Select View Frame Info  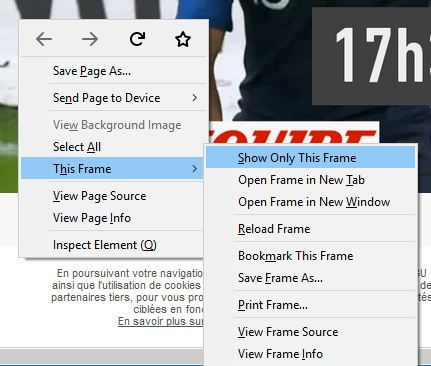point(310,354)
